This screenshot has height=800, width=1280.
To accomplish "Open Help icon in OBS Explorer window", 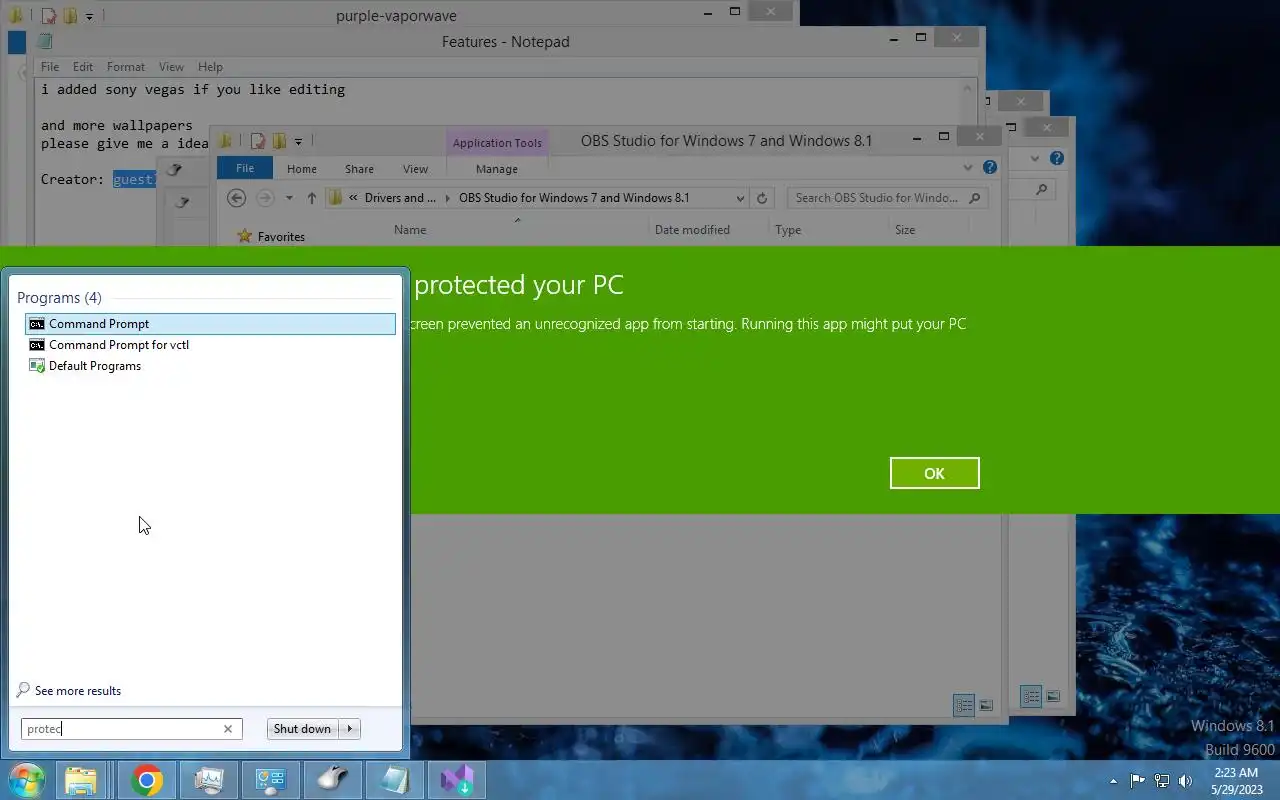I will point(990,168).
